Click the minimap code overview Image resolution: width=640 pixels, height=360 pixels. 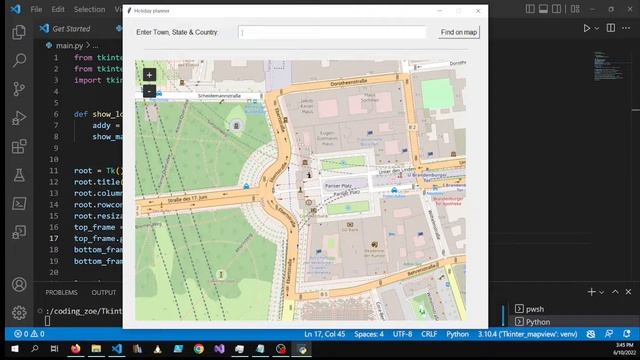coord(608,65)
